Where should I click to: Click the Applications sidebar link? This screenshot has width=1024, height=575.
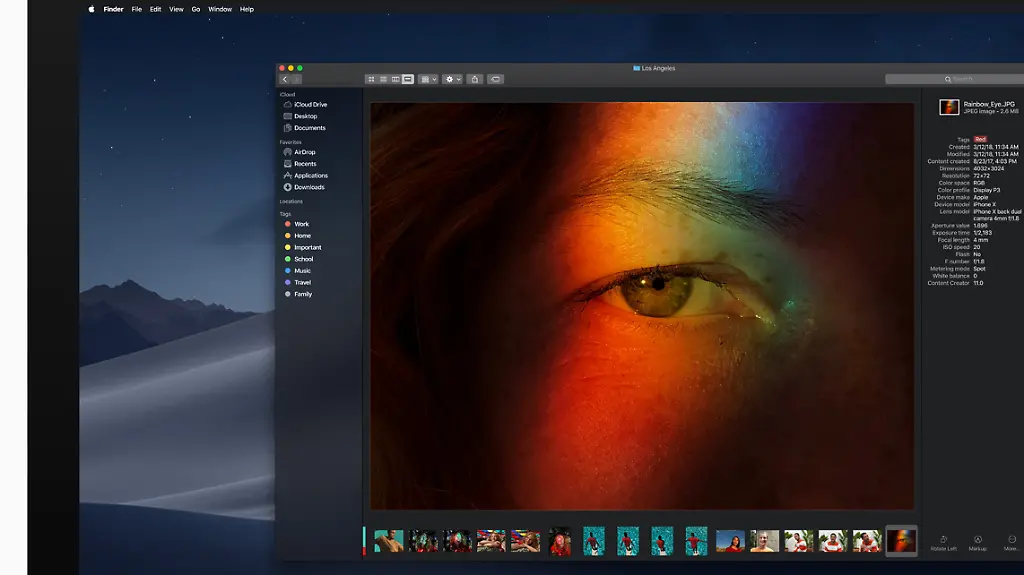tap(310, 175)
